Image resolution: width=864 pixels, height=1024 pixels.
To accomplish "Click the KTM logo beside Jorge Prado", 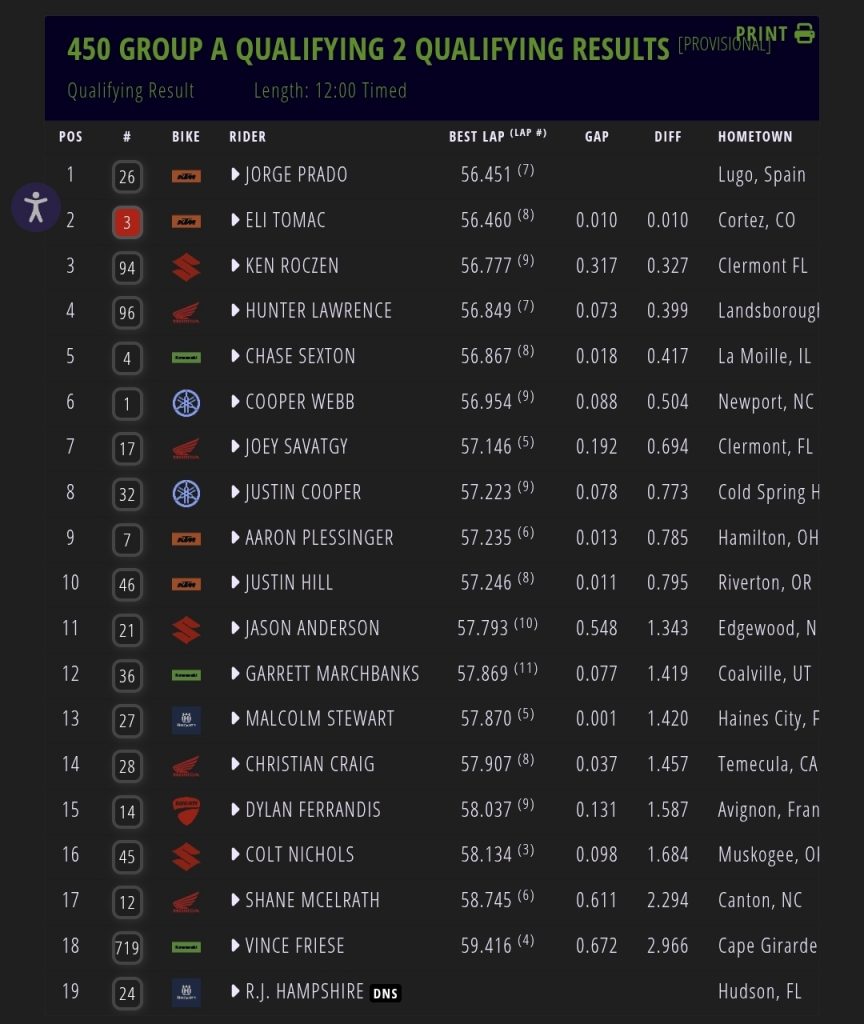I will tap(186, 176).
